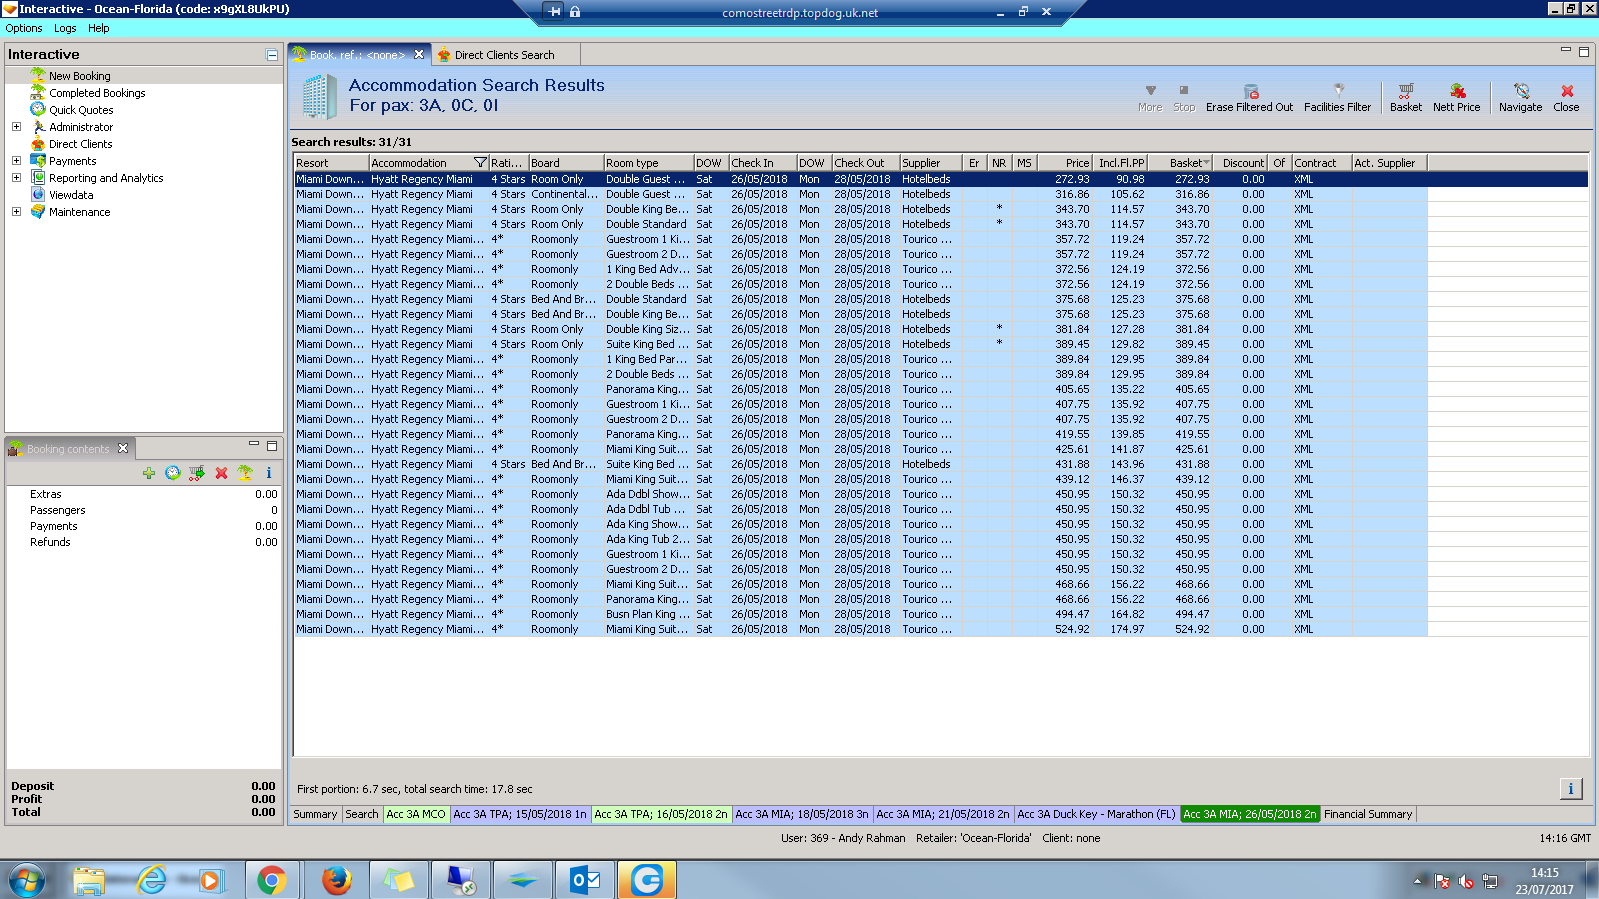Image resolution: width=1599 pixels, height=899 pixels.
Task: Click the red Close toolbar icon
Action: [1567, 91]
